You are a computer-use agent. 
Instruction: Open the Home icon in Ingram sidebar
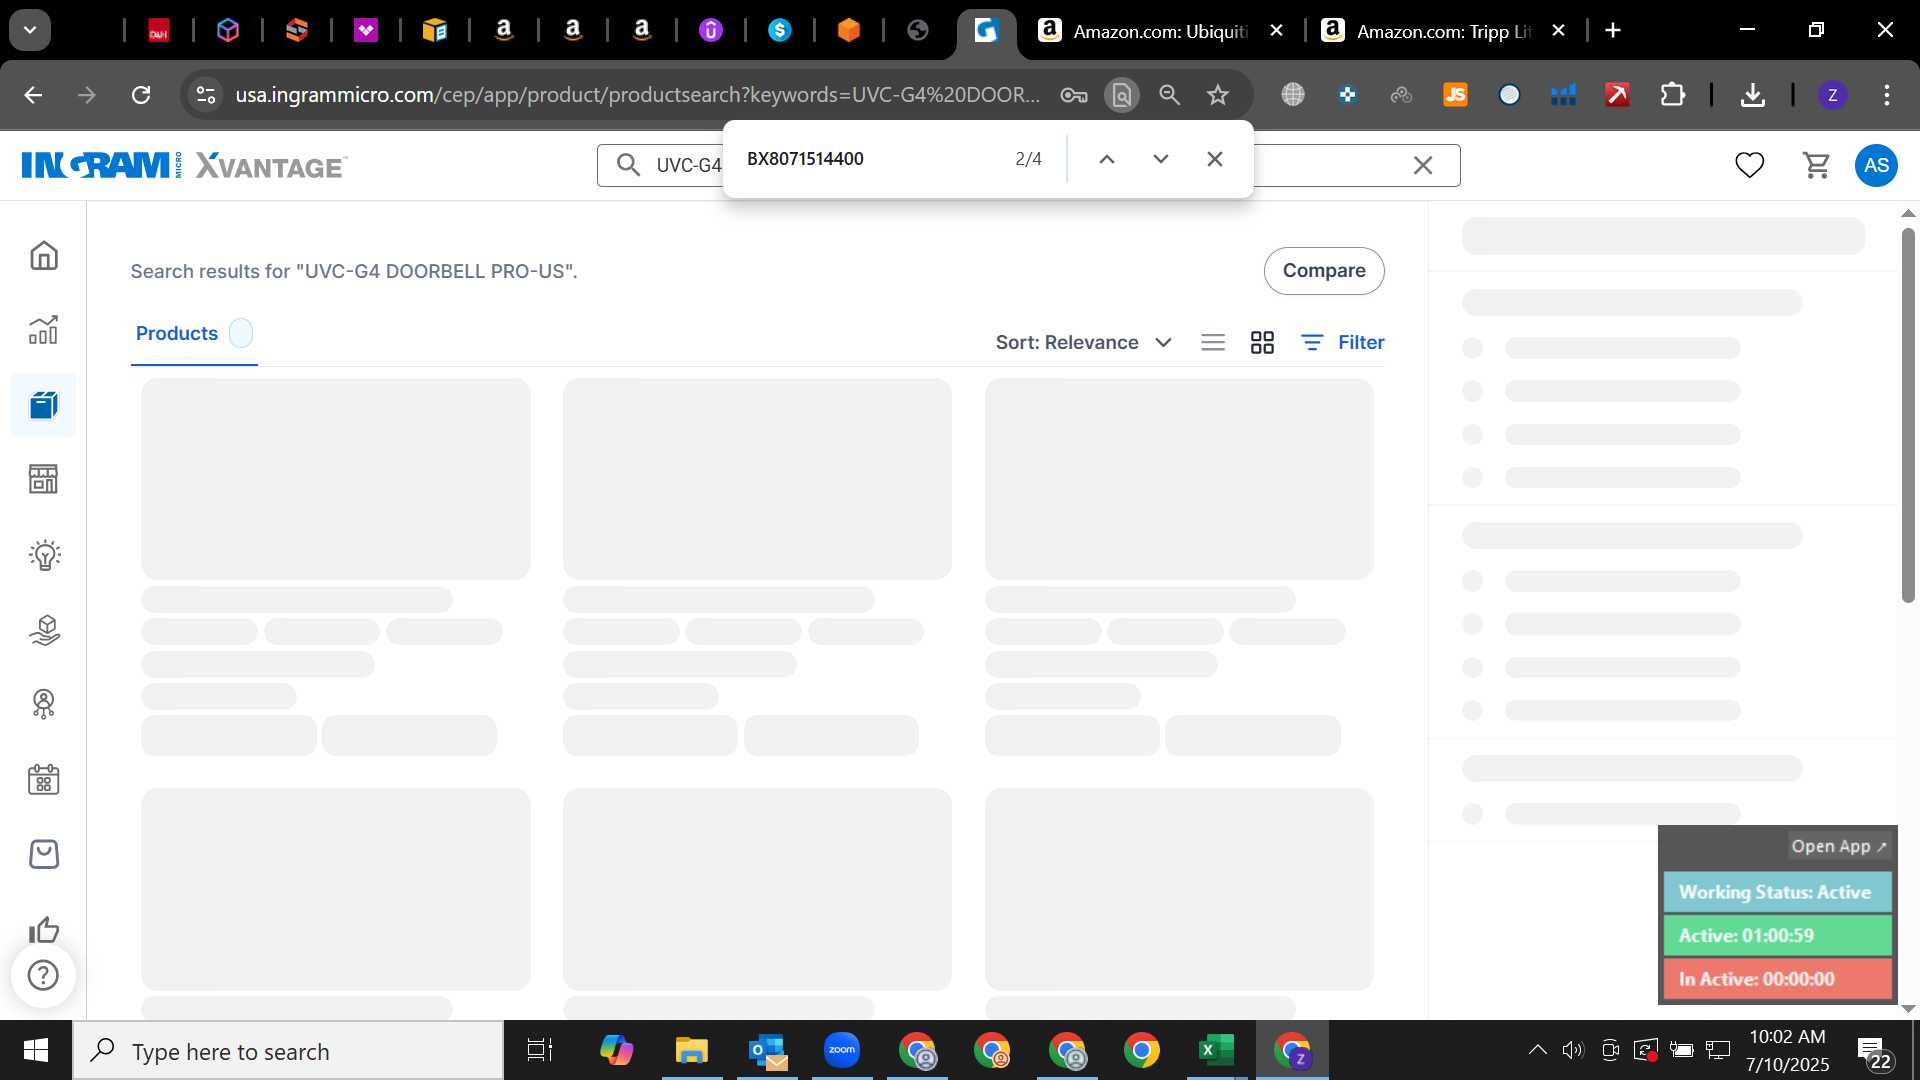point(44,255)
